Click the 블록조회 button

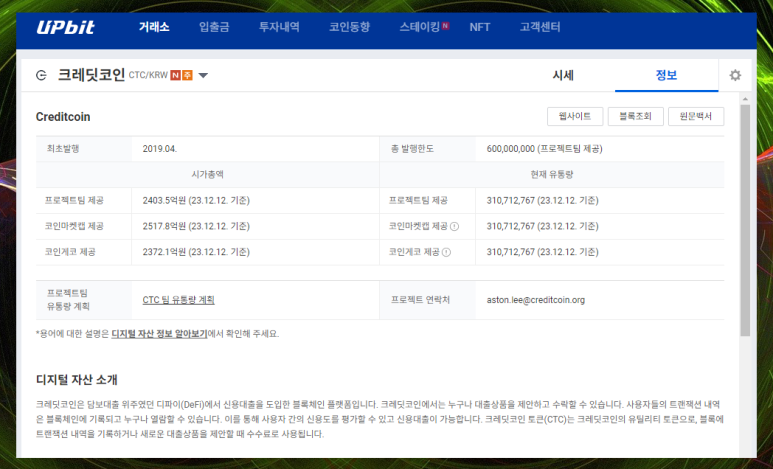(635, 116)
